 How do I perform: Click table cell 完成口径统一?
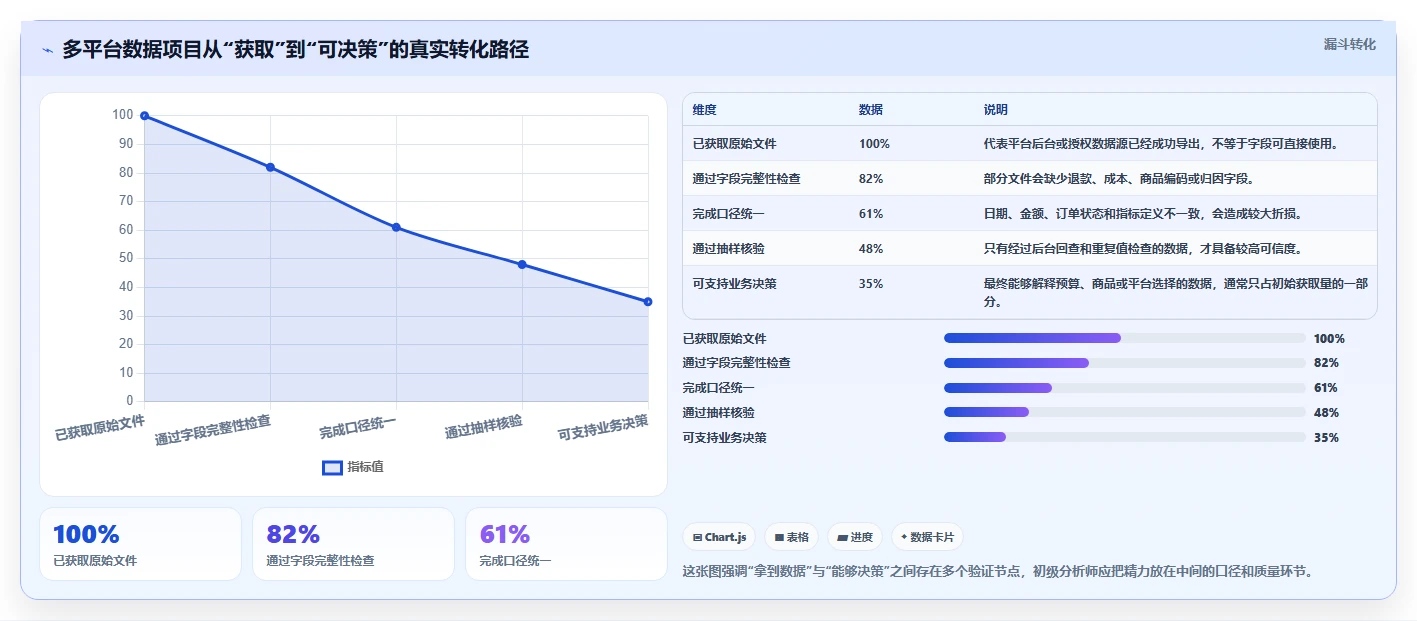(728, 214)
